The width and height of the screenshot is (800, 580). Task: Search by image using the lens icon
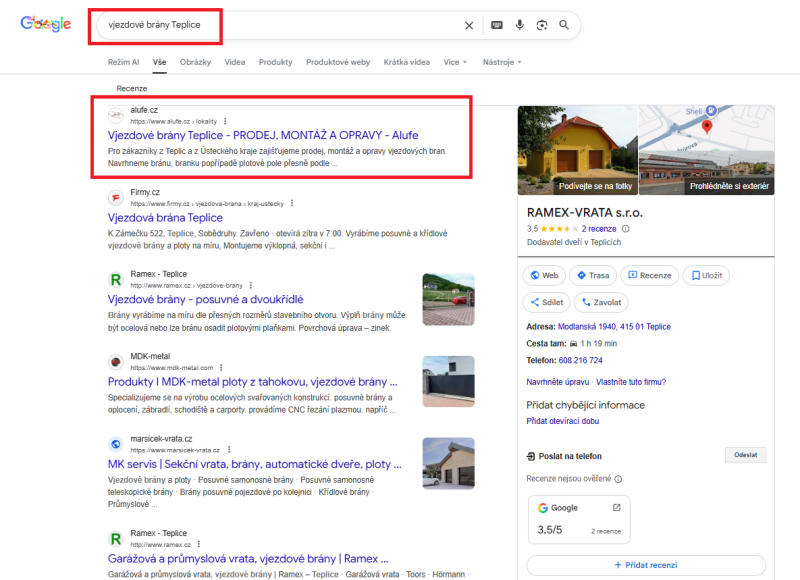point(542,25)
